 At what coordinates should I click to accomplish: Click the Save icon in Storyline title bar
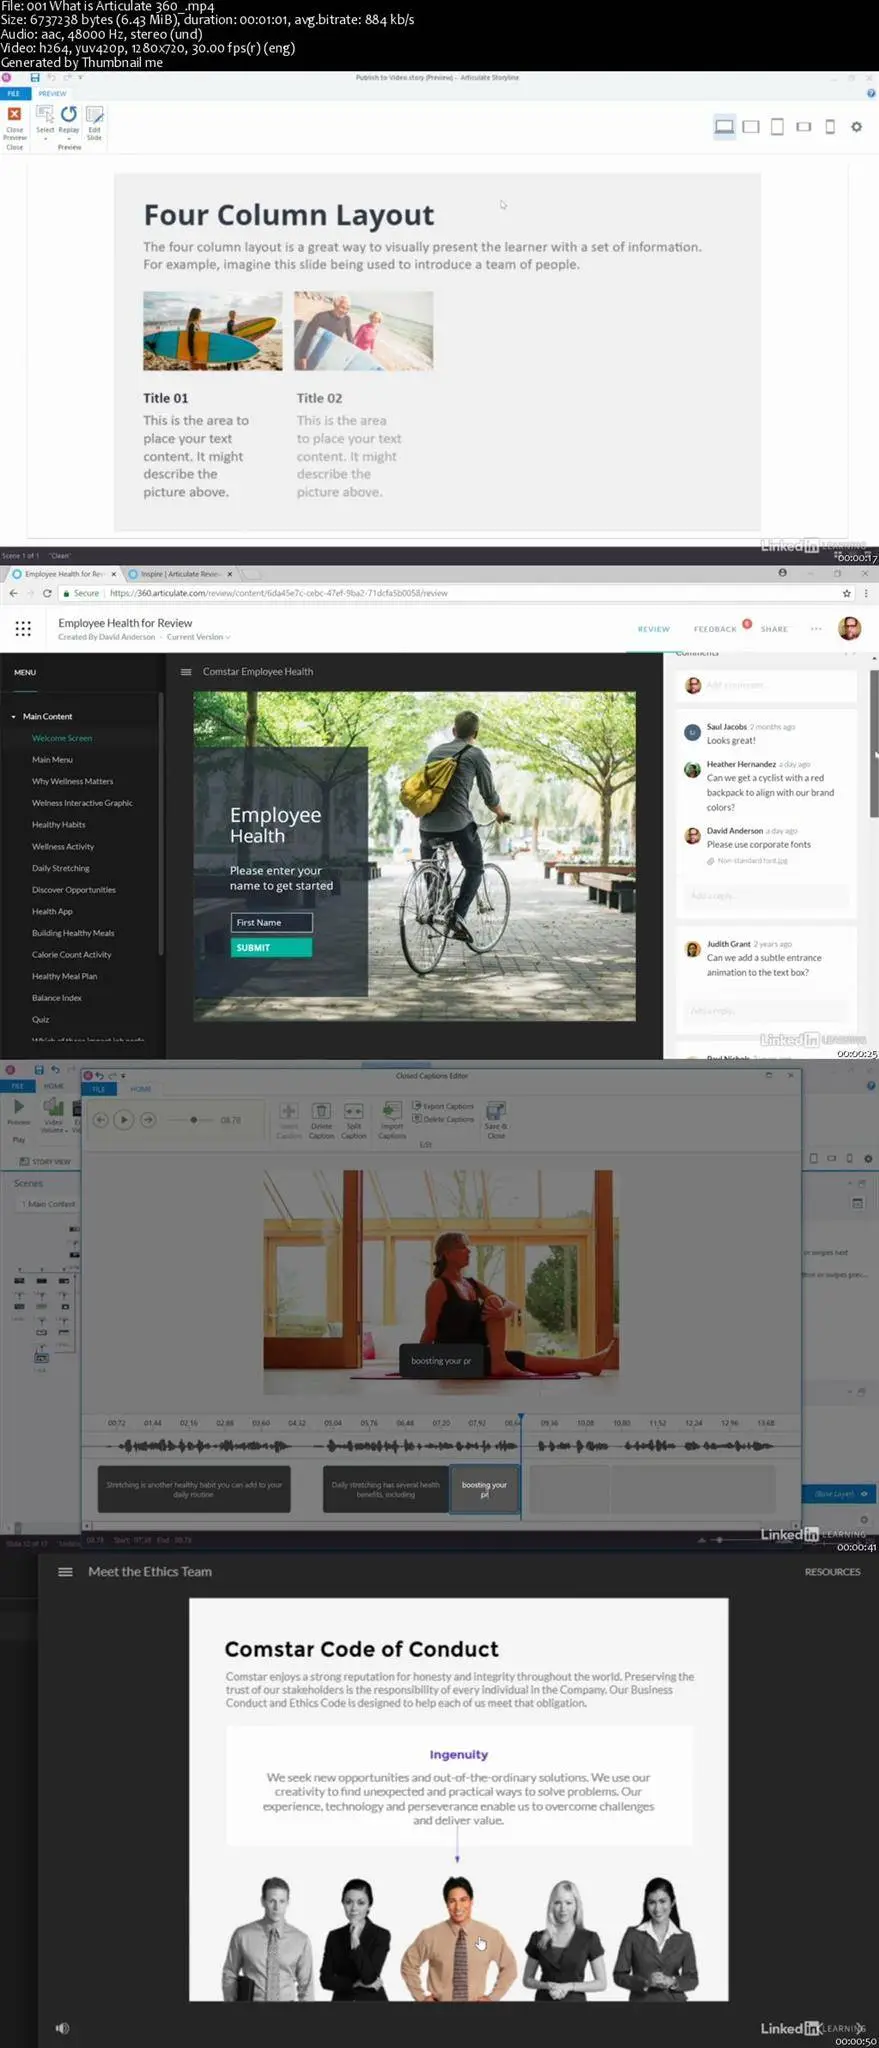35,78
